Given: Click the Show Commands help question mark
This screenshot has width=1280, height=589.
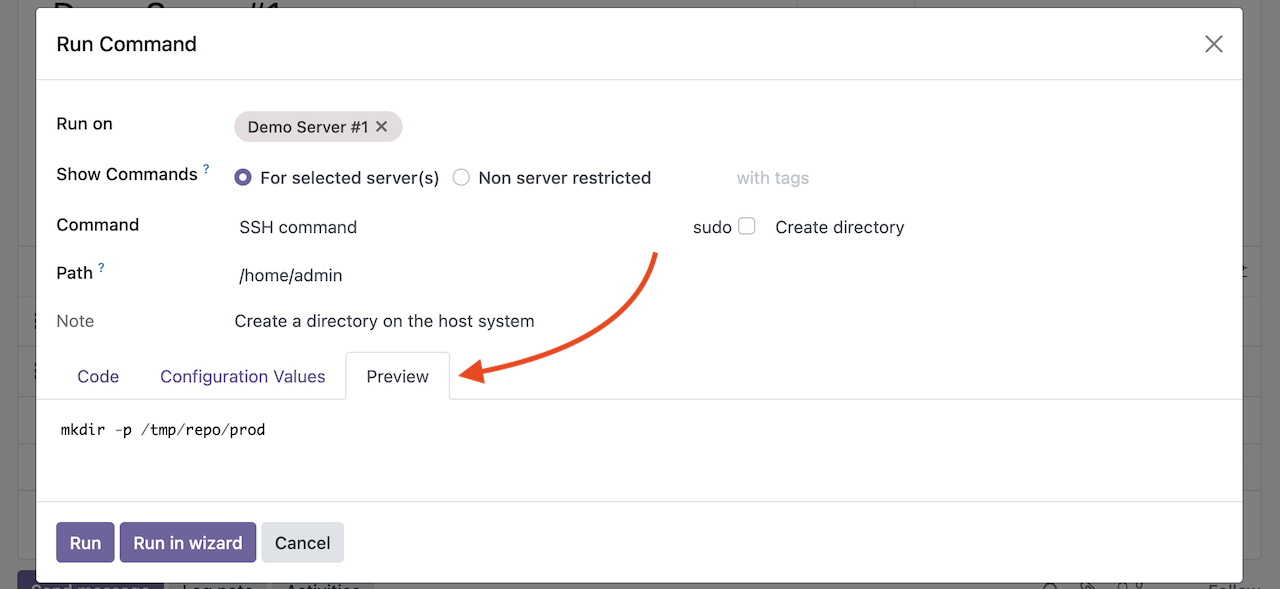Looking at the screenshot, I should (207, 169).
